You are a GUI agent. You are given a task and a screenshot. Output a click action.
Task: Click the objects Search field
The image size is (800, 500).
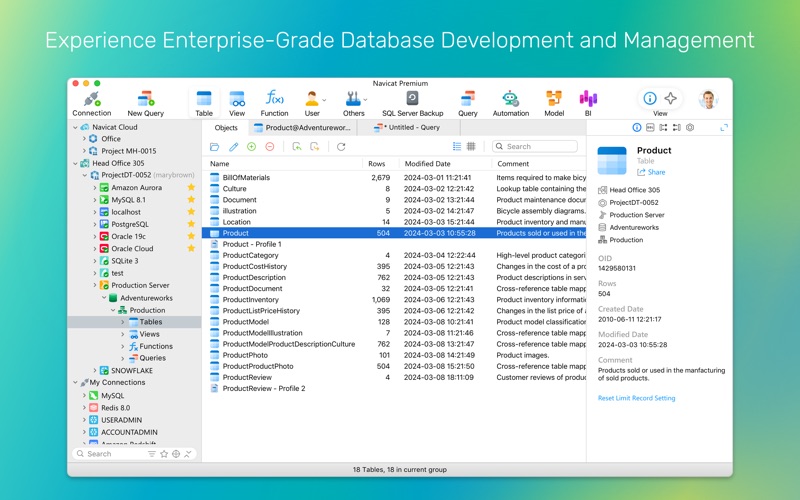535,146
